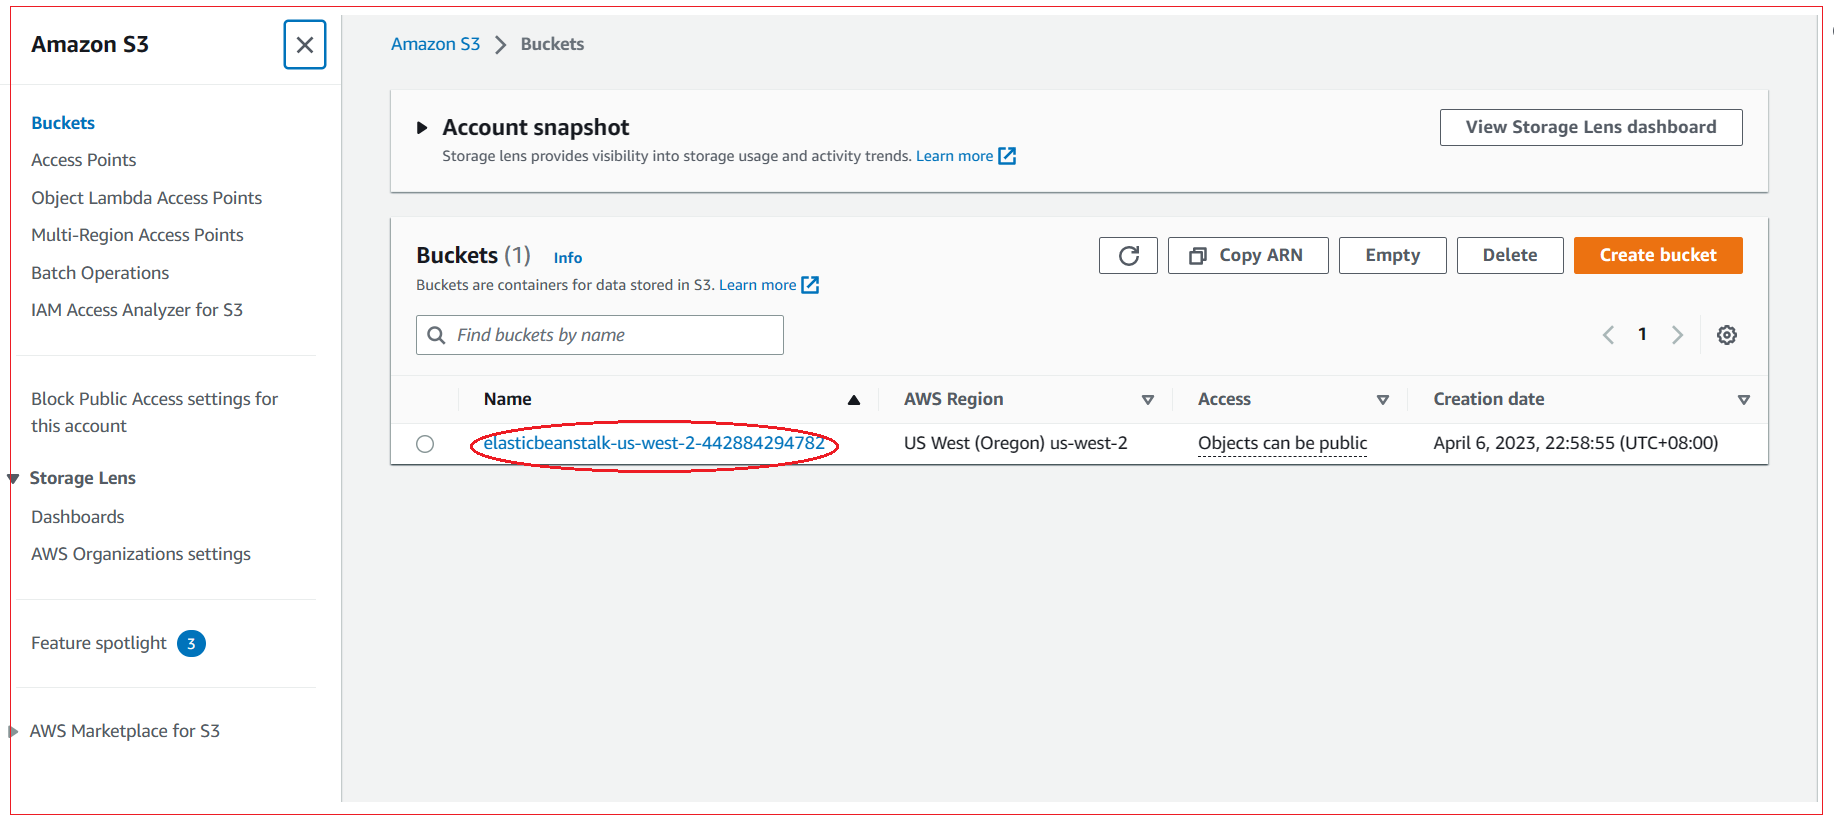Click Amazon S3 breadcrumb link

point(435,44)
